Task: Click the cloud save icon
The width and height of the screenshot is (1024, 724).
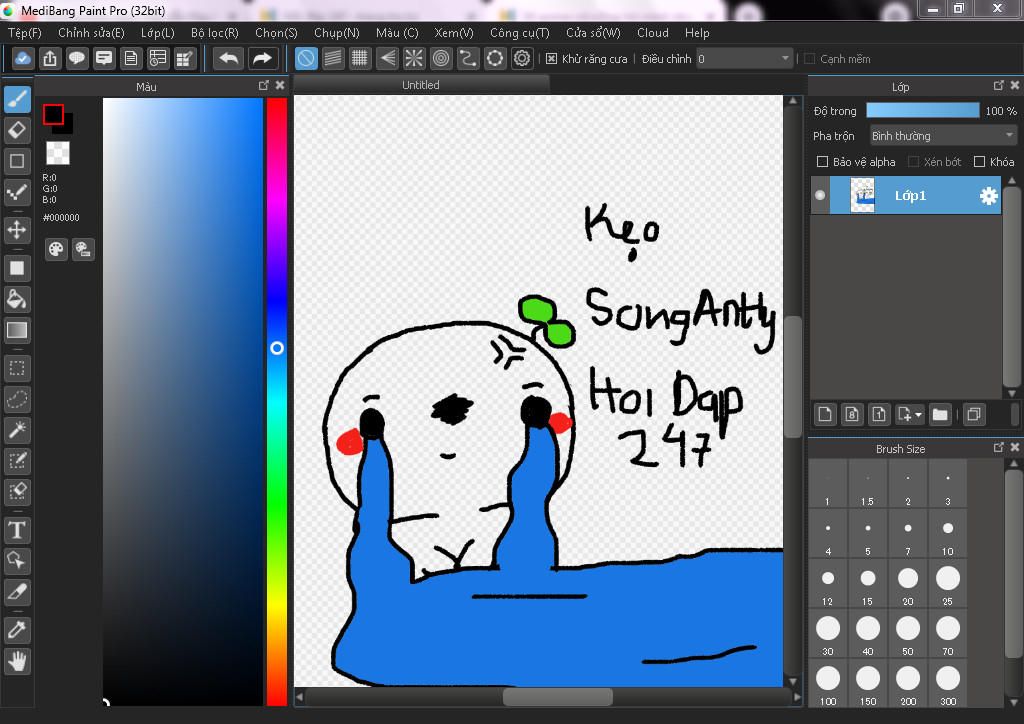Action: pos(22,59)
